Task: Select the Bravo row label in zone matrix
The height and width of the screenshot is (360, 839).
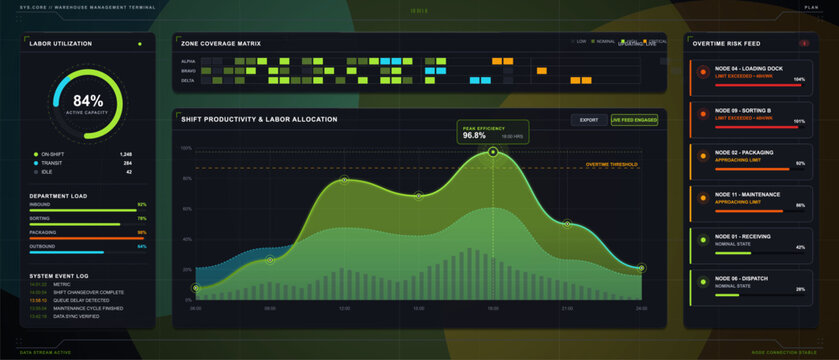Action: click(x=188, y=71)
